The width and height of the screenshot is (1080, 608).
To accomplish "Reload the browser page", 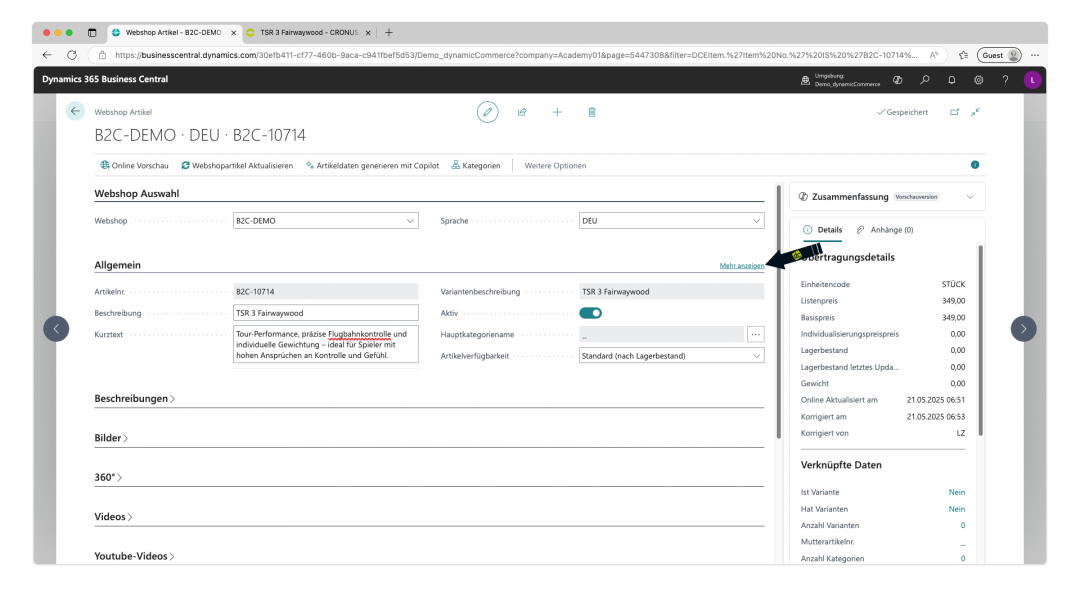I will pos(72,55).
